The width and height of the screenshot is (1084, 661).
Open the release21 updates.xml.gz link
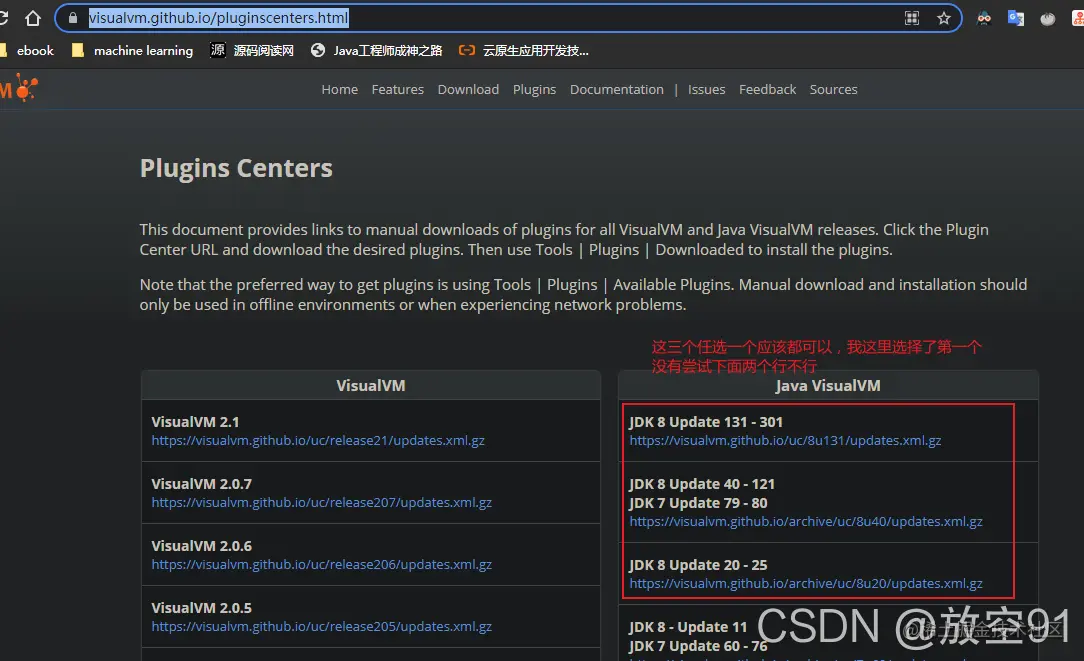318,440
